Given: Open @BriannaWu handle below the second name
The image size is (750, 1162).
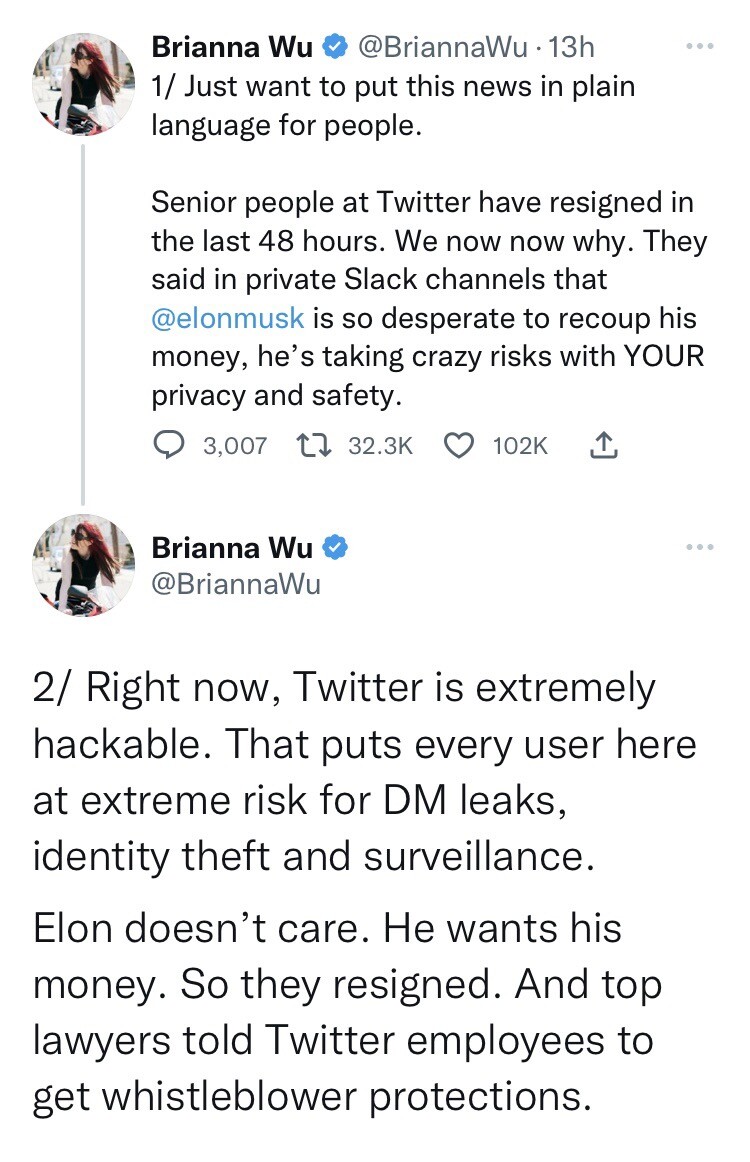Looking at the screenshot, I should [236, 584].
